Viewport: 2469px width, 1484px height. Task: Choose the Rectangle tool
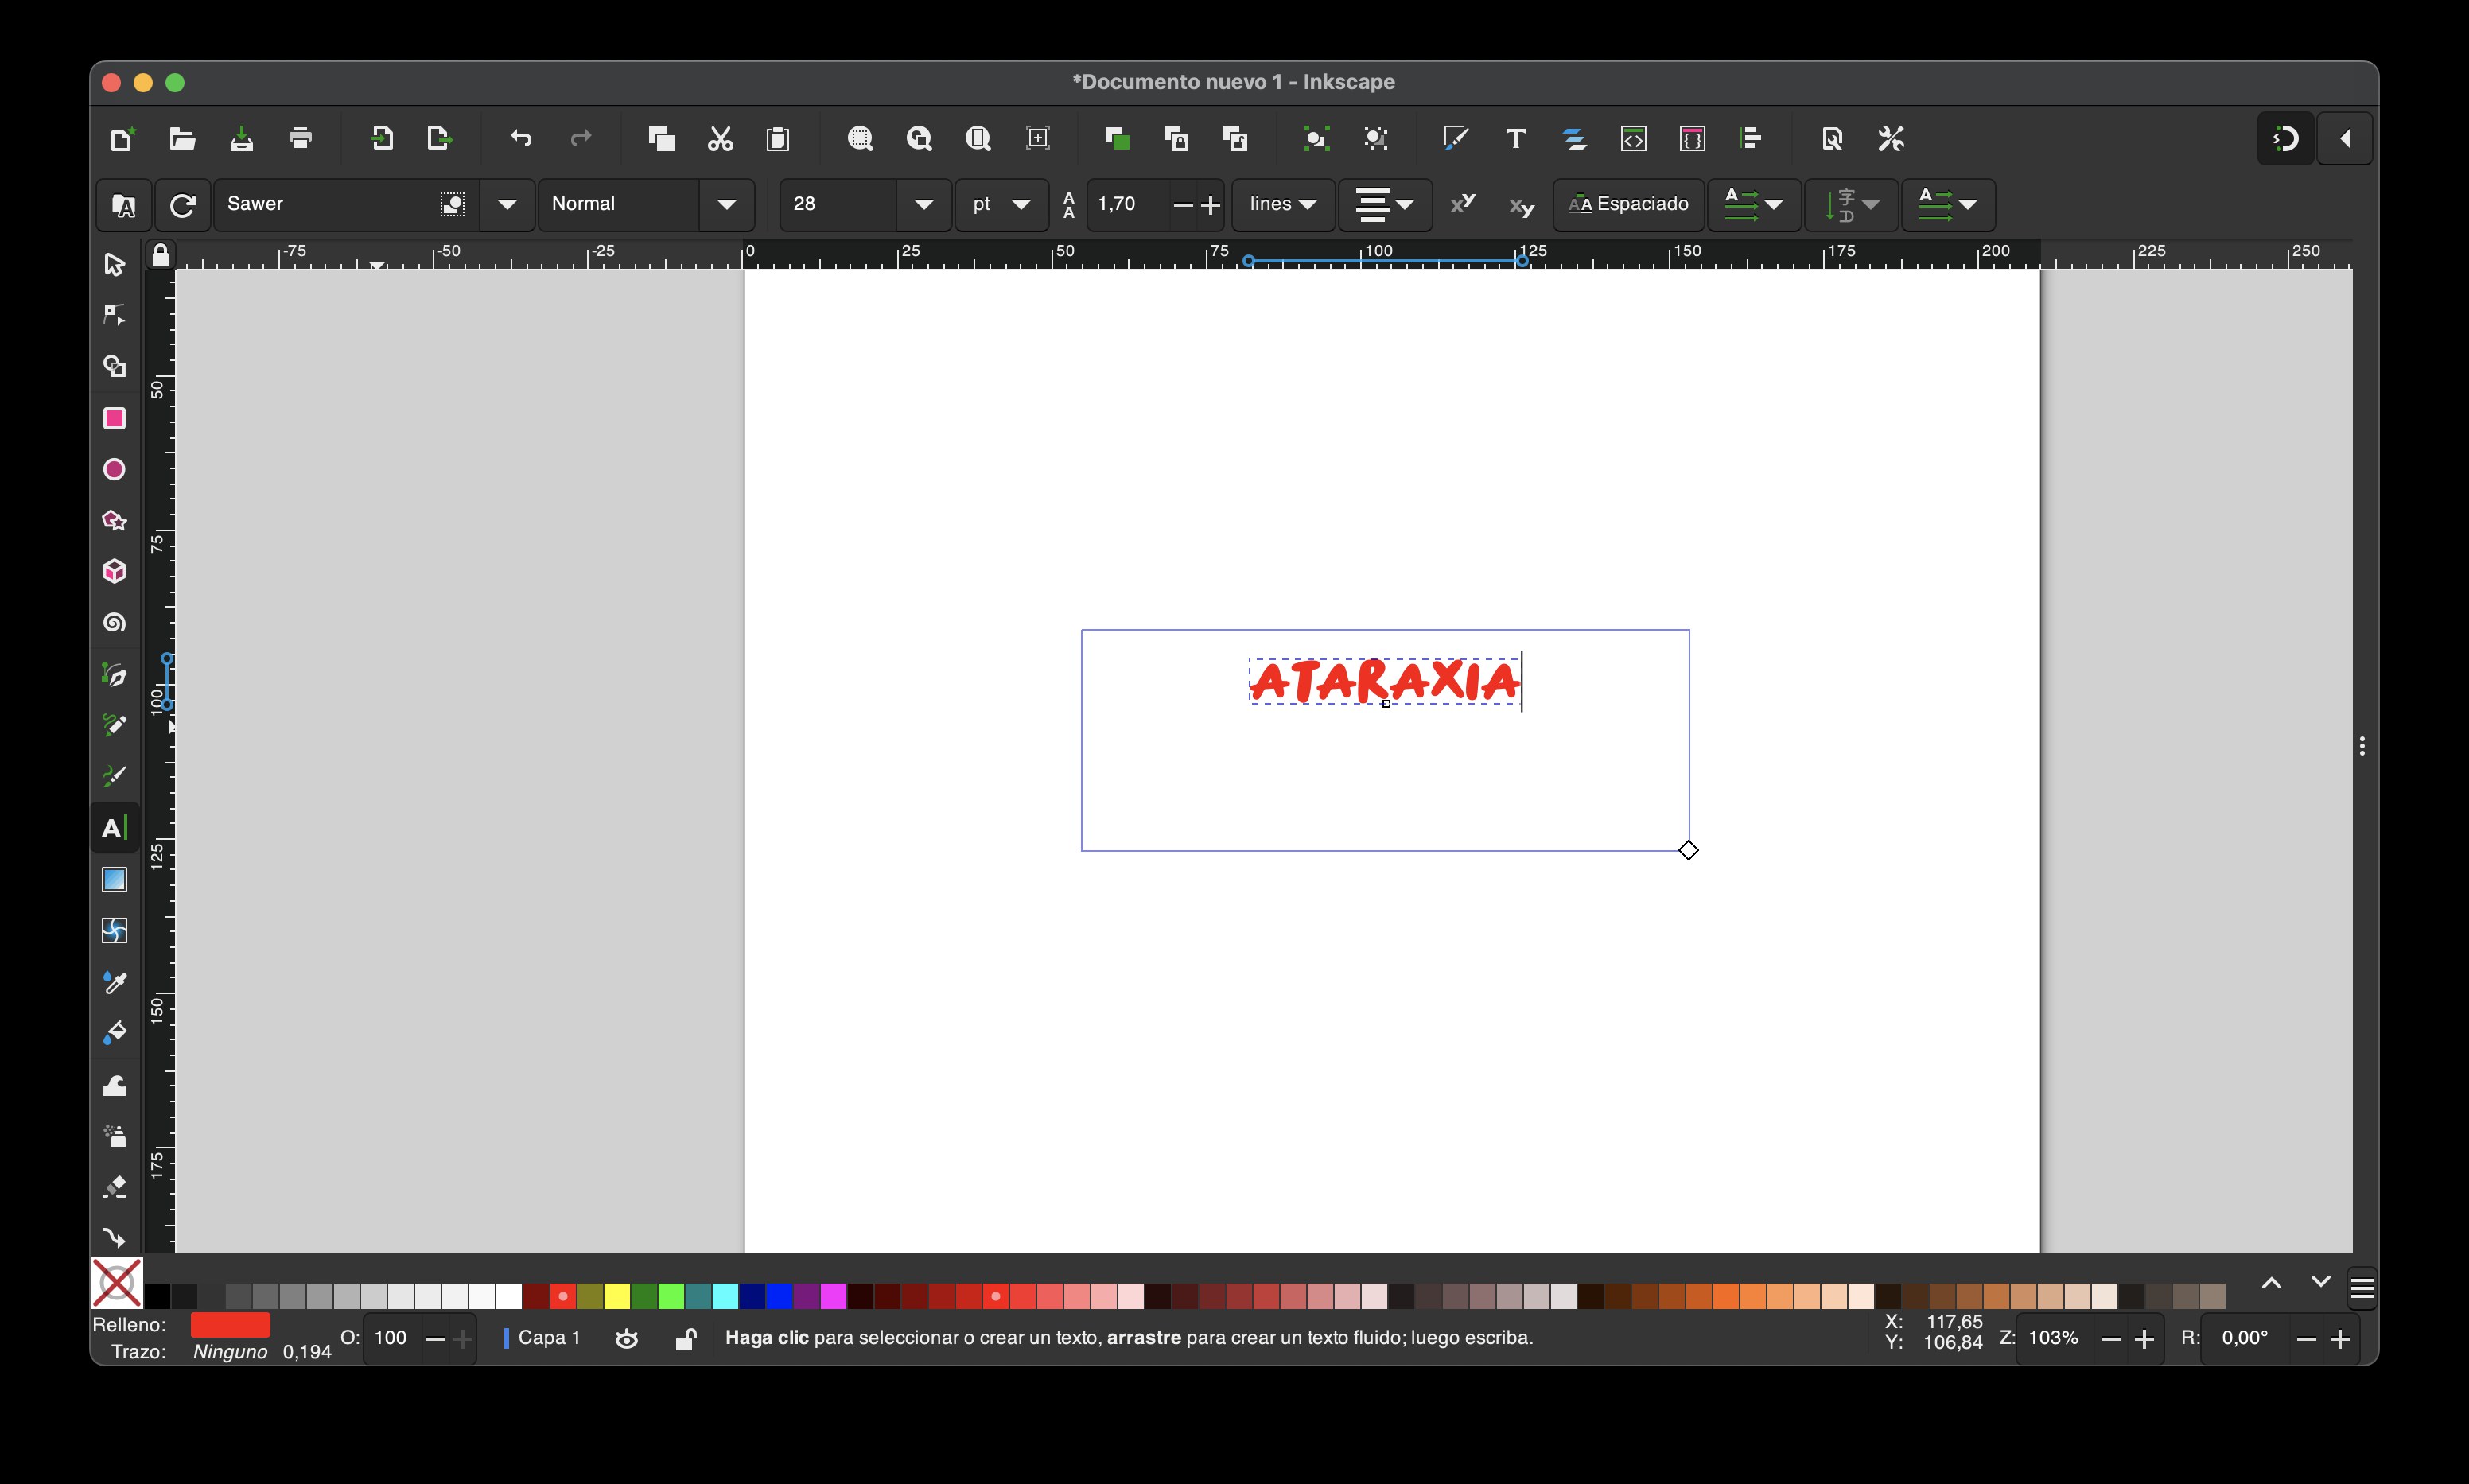coord(114,418)
